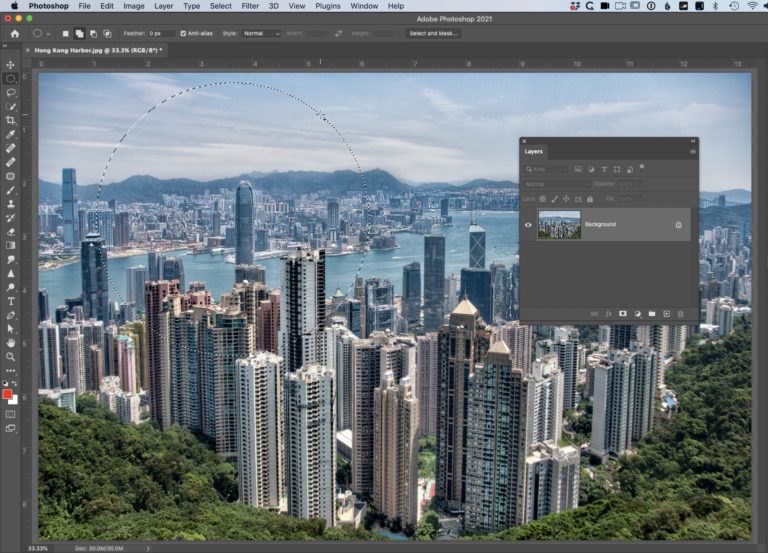Toggle the Anti-alias checkbox
This screenshot has width=768, height=553.
[183, 33]
